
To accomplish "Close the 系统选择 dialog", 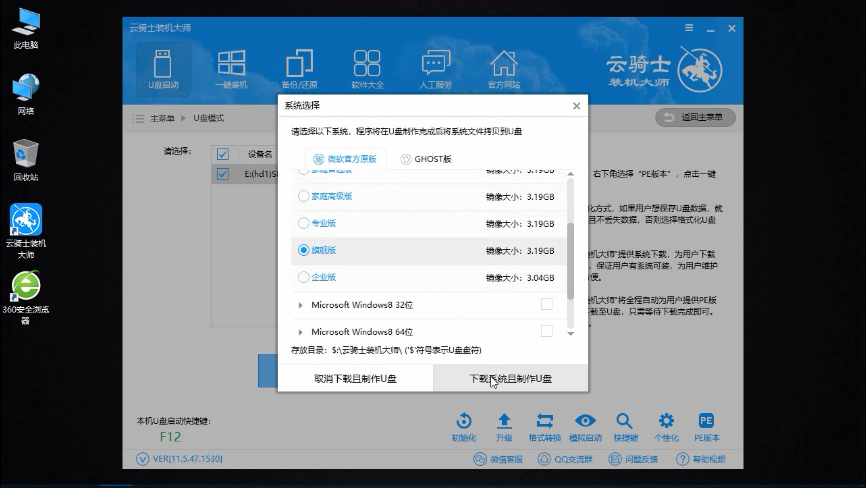I will (577, 105).
